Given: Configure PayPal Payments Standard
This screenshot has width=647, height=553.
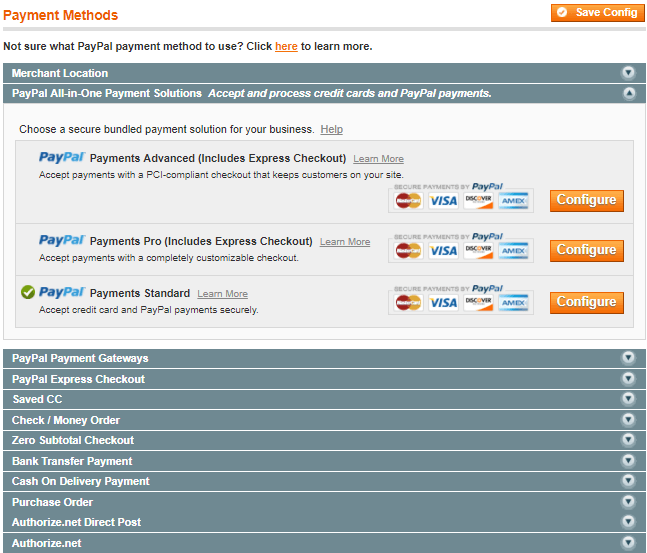Looking at the screenshot, I should [587, 303].
